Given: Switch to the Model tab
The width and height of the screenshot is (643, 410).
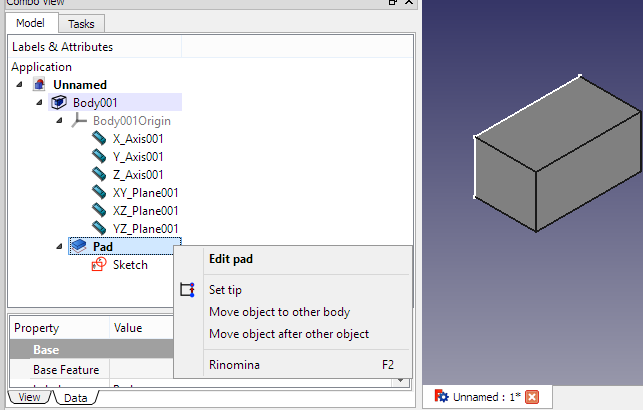Looking at the screenshot, I should pos(30,23).
